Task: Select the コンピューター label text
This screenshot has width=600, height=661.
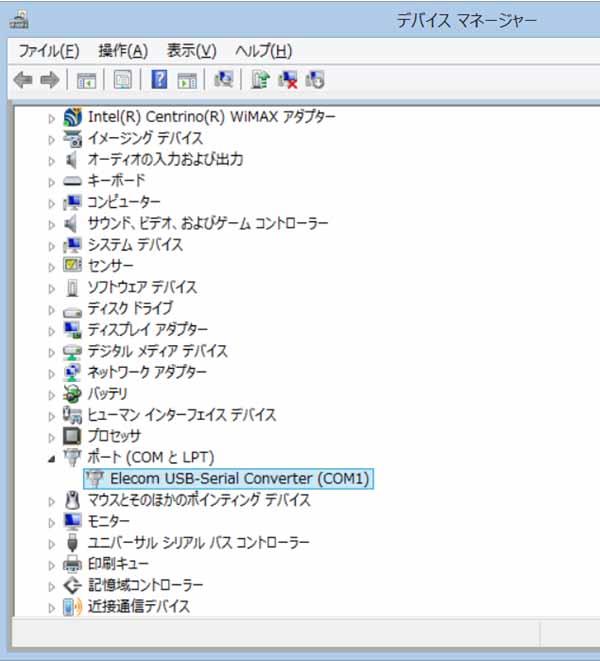Action: (124, 202)
